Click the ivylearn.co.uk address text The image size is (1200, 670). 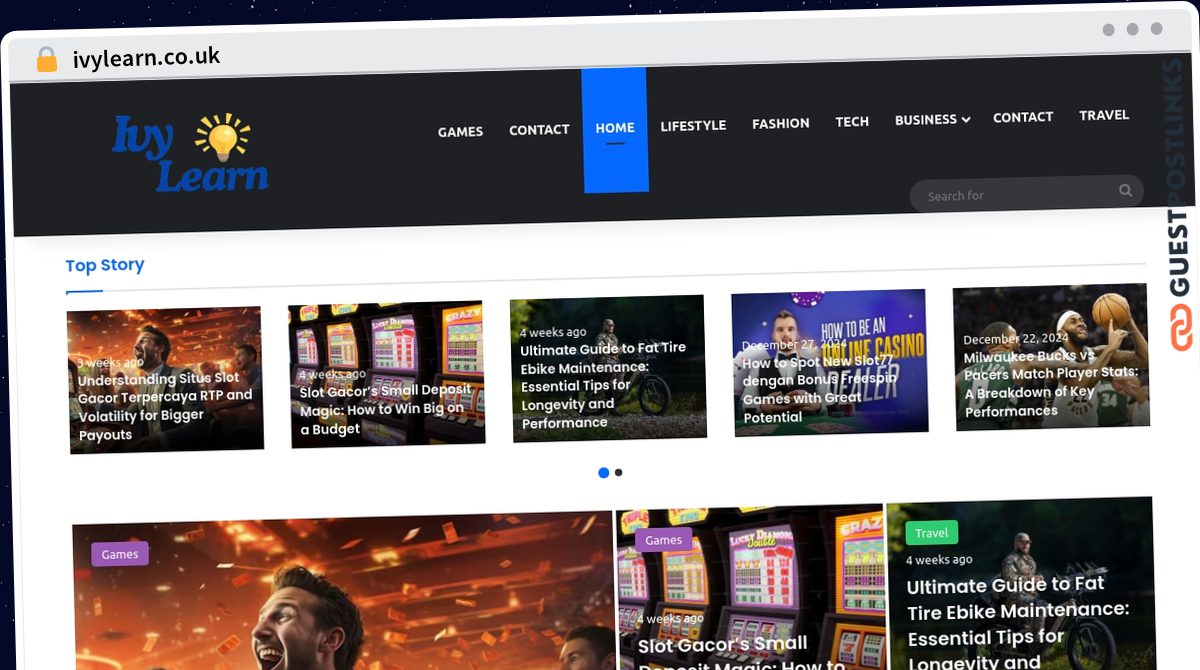coord(146,57)
